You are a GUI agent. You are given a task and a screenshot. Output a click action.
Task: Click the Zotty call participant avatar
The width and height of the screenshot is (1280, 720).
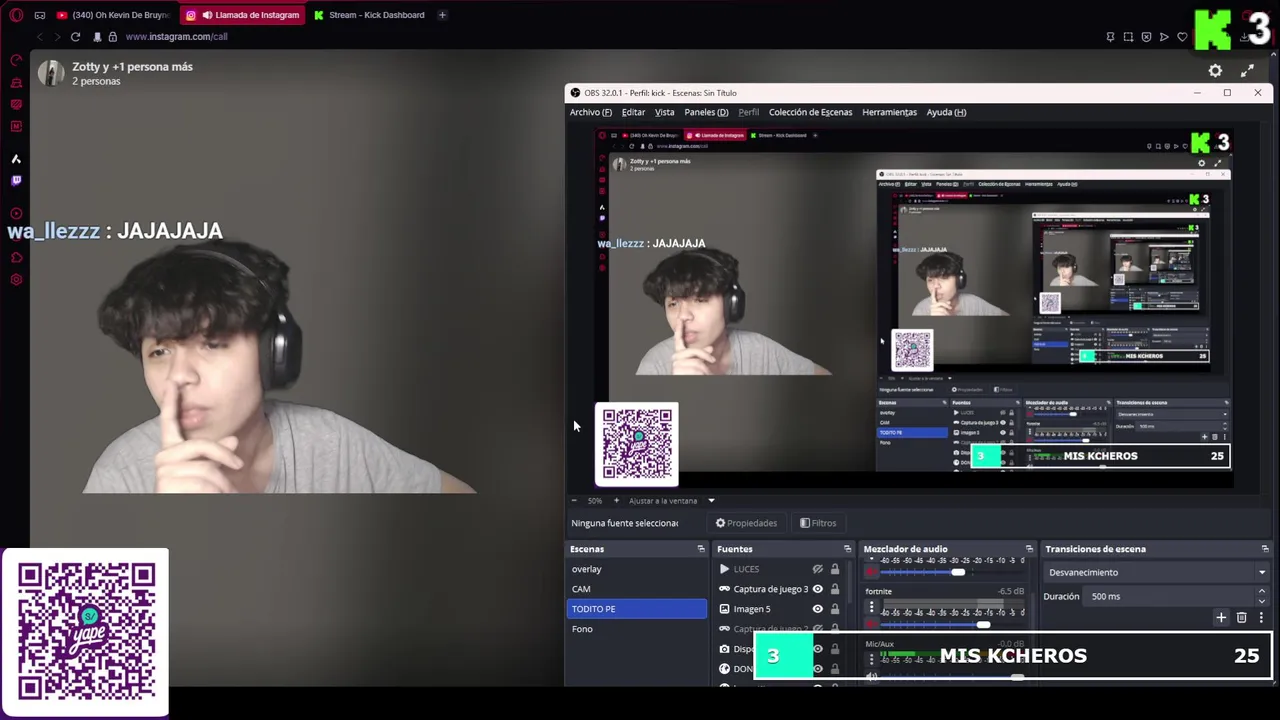(x=51, y=73)
